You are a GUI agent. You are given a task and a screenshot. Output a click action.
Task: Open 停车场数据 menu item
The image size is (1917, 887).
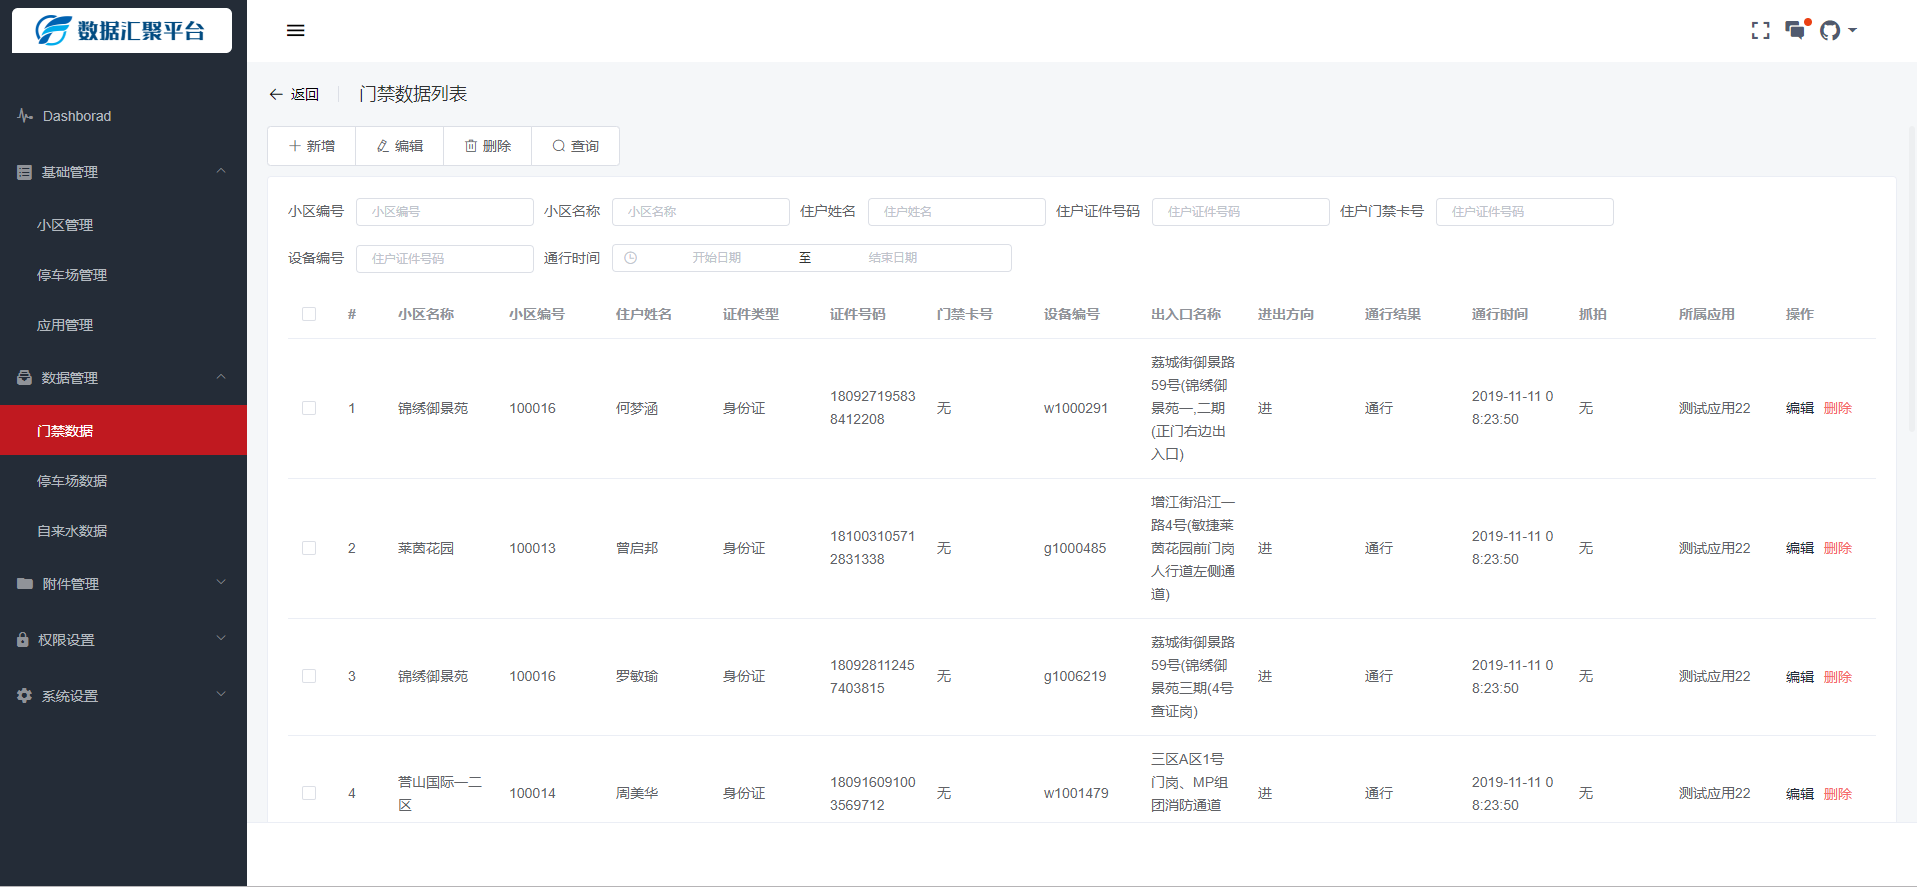pos(123,480)
